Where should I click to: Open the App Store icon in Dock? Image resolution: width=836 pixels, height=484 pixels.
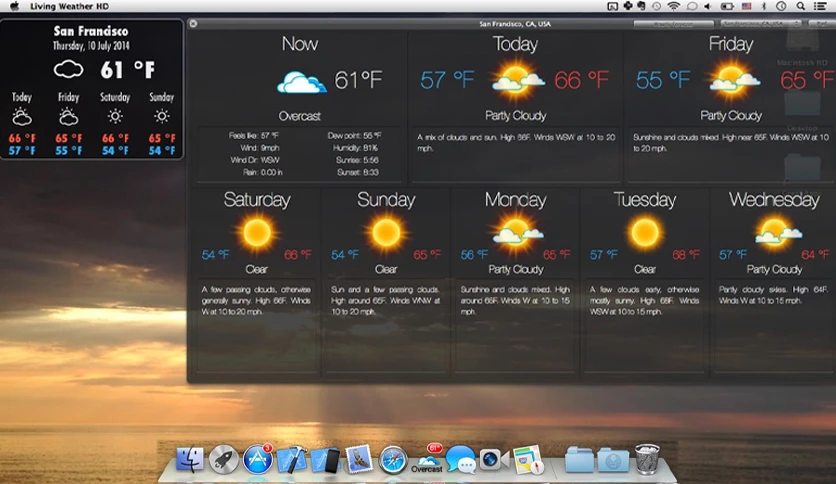pyautogui.click(x=258, y=459)
